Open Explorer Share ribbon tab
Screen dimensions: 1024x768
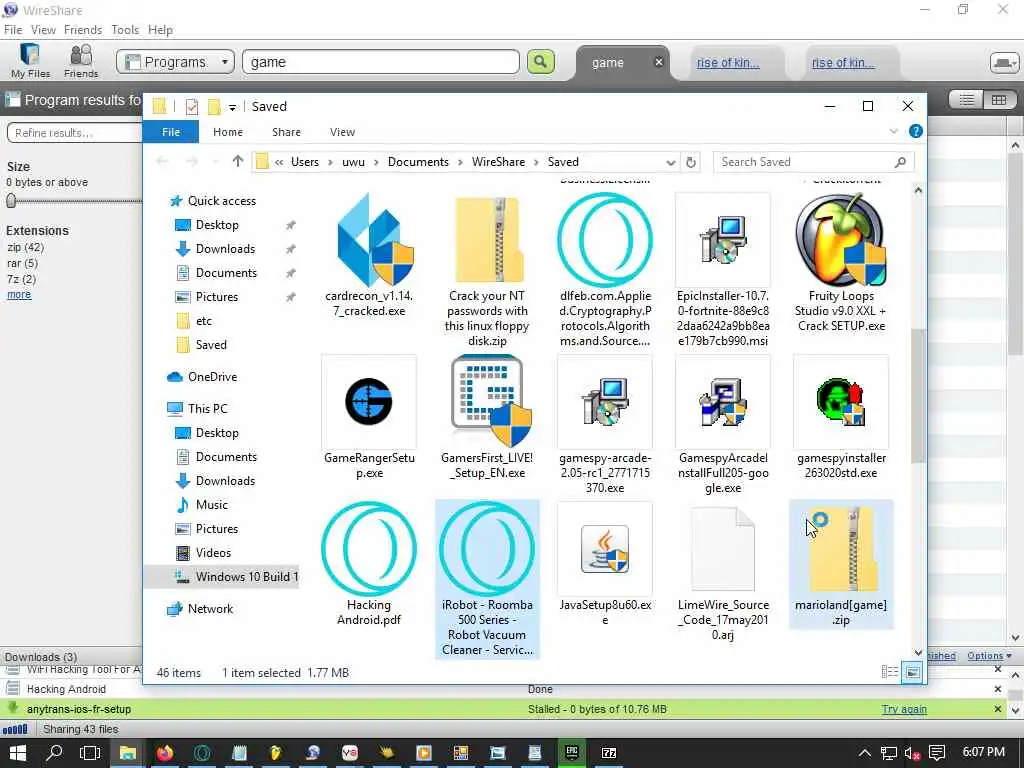pyautogui.click(x=287, y=132)
